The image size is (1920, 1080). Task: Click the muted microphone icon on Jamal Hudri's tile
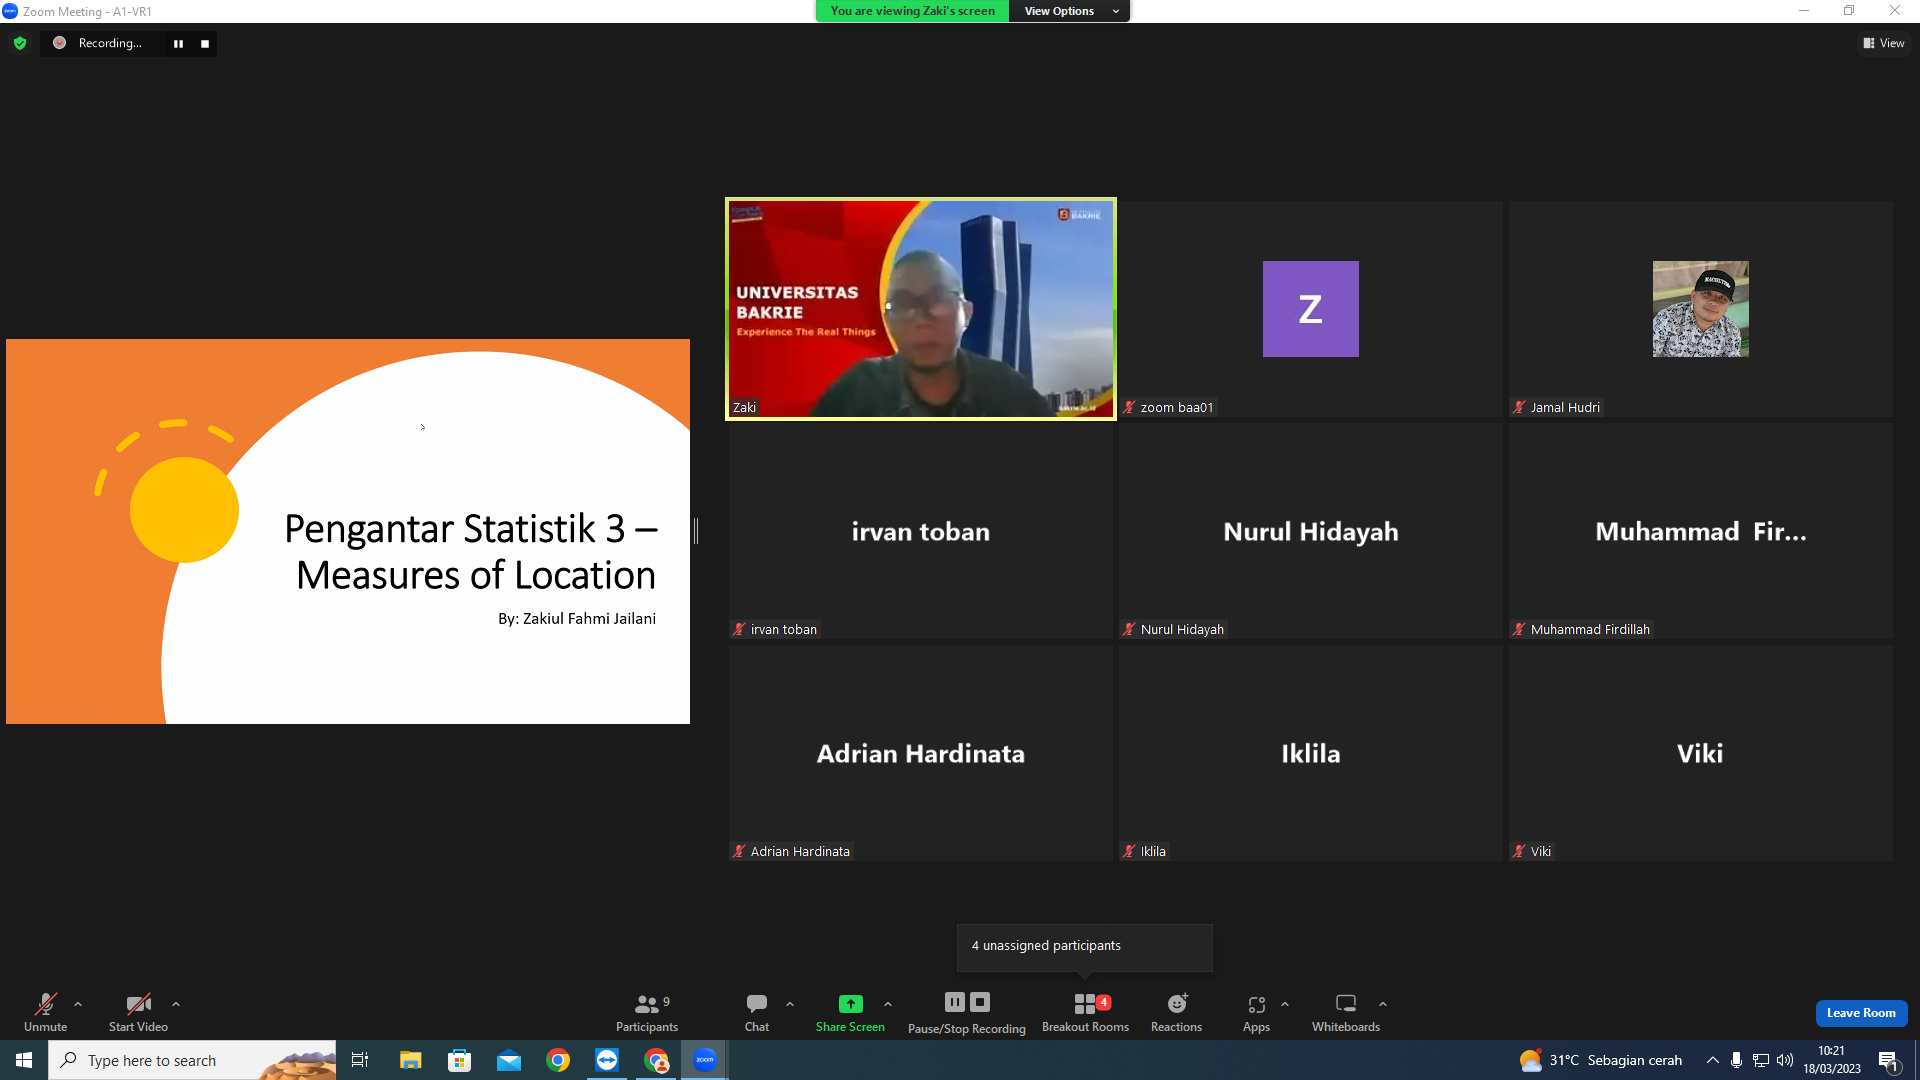click(x=1519, y=407)
